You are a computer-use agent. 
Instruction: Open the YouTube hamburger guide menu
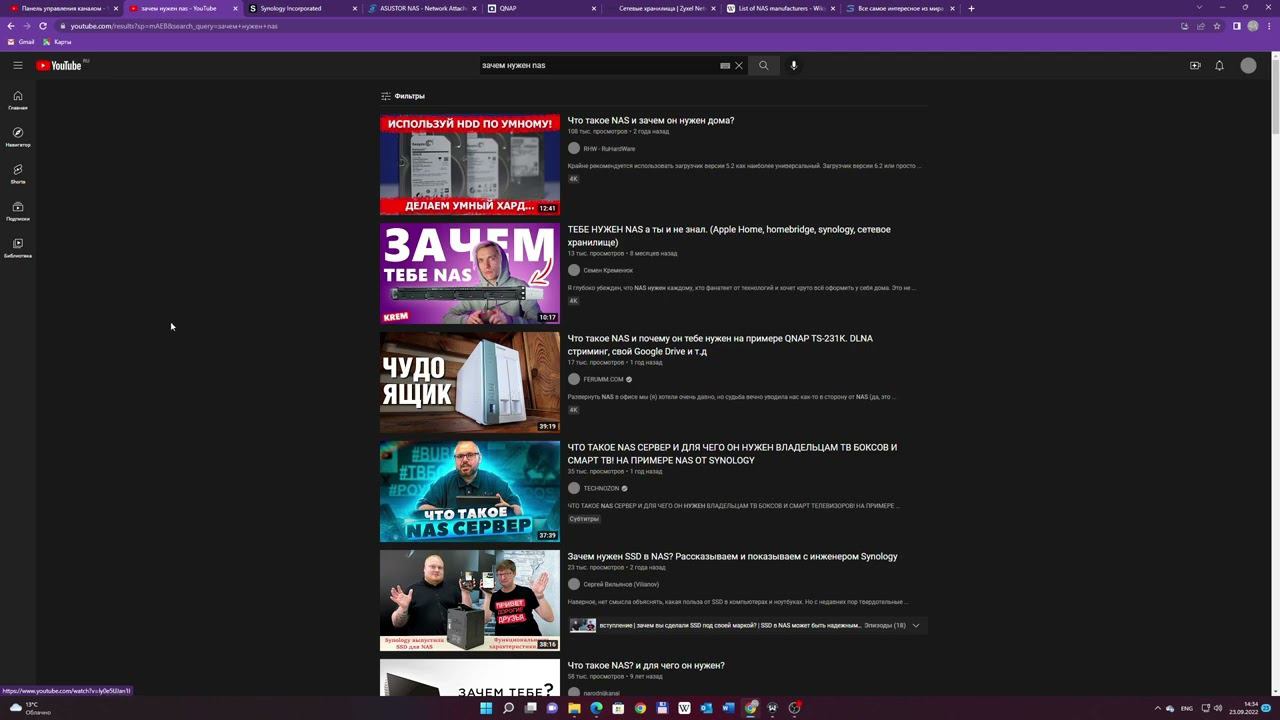pos(17,65)
